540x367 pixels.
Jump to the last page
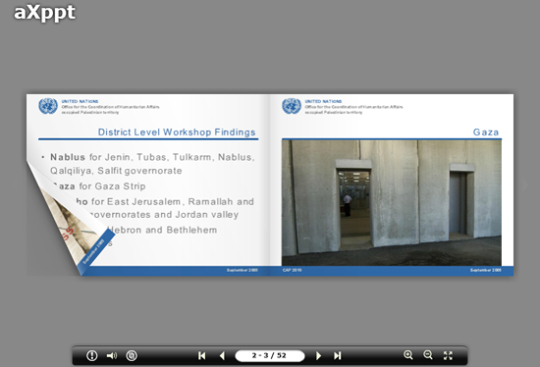(x=338, y=355)
